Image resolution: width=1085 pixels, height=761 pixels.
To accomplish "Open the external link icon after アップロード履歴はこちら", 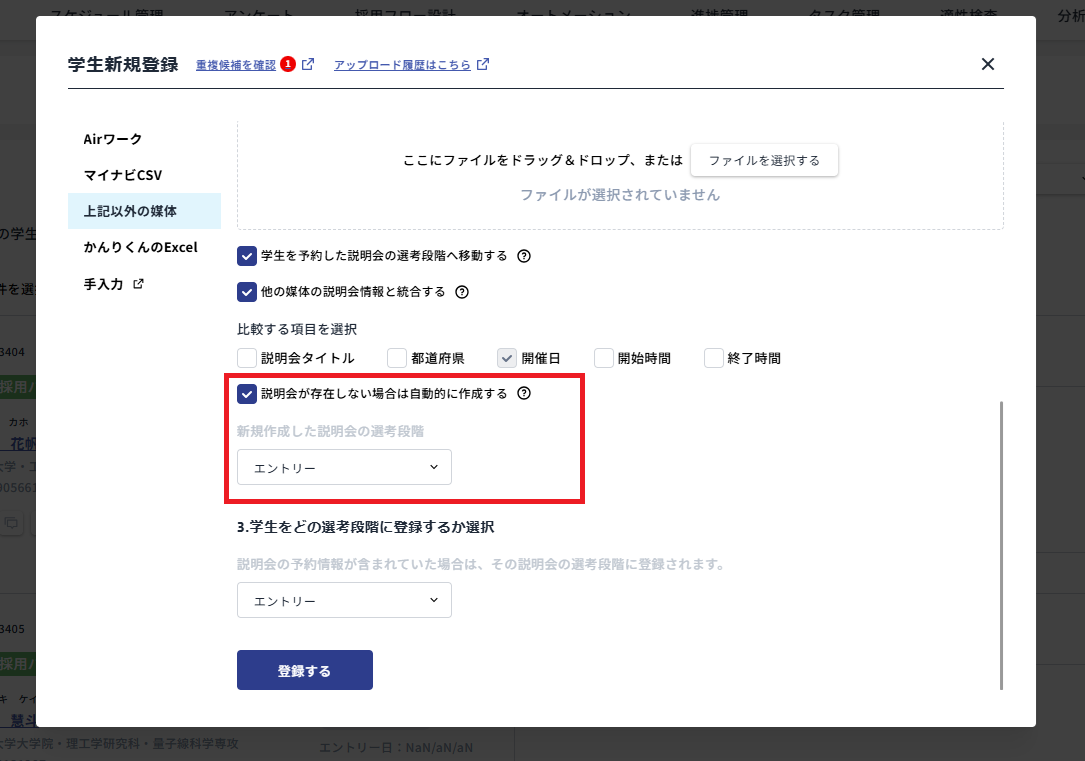I will (x=484, y=63).
